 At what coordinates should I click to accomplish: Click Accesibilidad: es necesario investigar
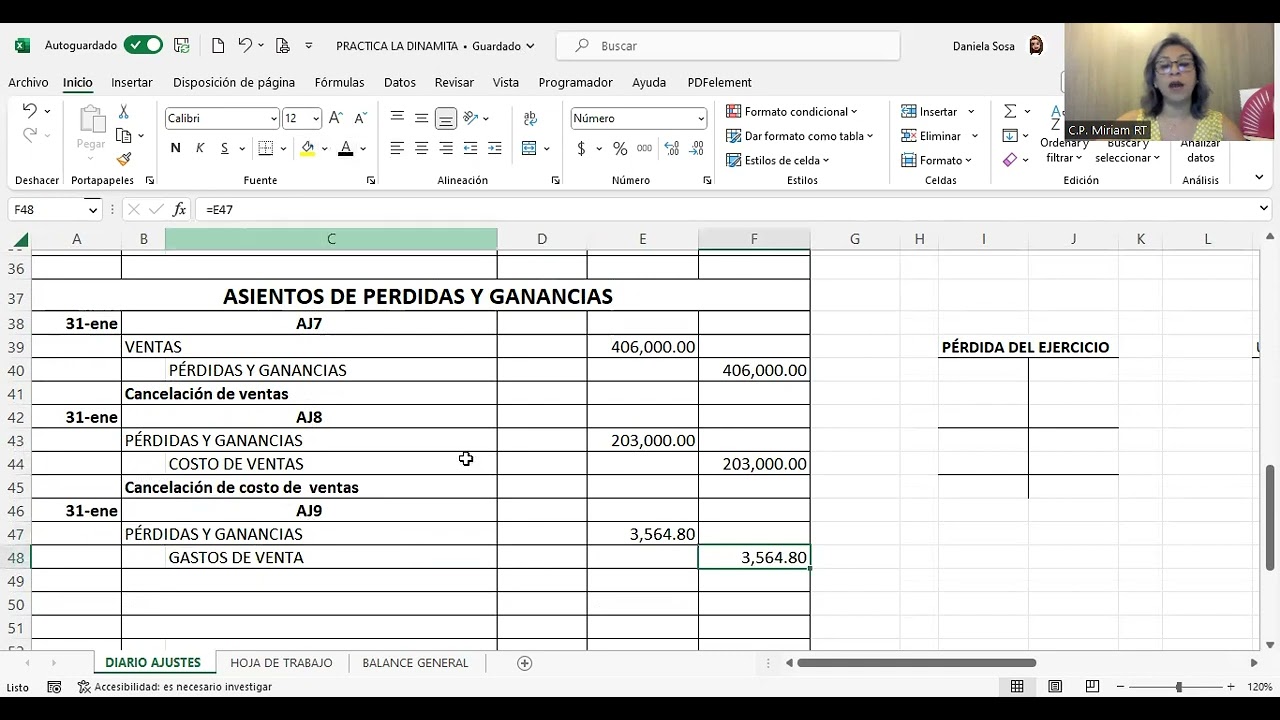[175, 687]
